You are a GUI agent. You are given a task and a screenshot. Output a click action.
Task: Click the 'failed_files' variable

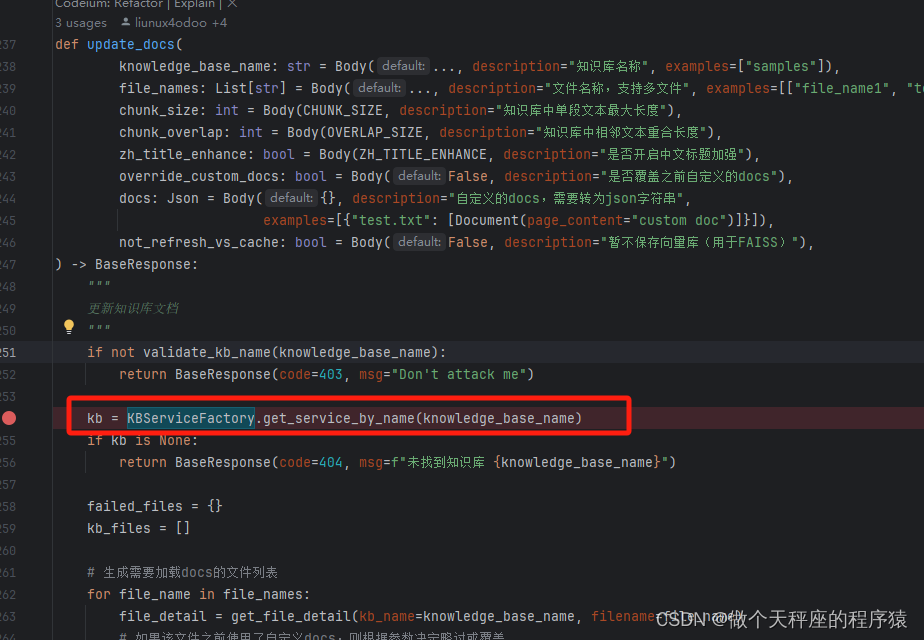(x=135, y=506)
